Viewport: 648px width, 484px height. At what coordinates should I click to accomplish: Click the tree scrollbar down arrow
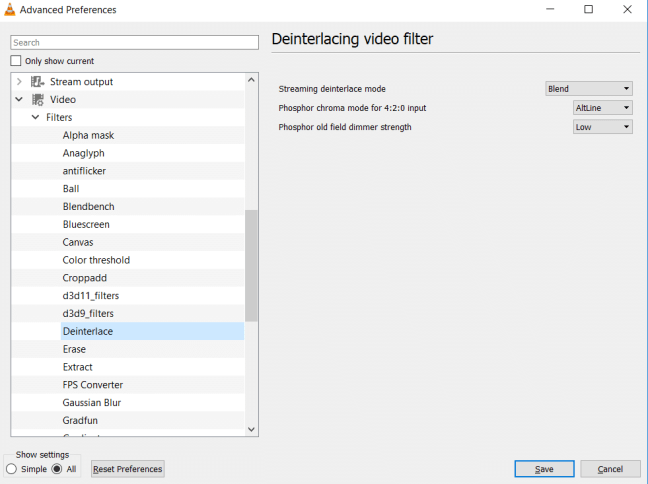click(251, 429)
